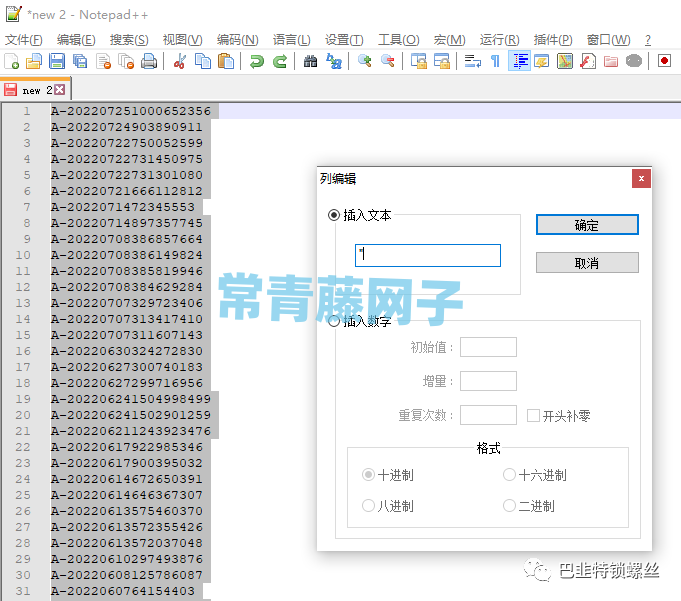This screenshot has height=601, width=681.
Task: Open the 编码(N) menu
Action: coord(238,40)
